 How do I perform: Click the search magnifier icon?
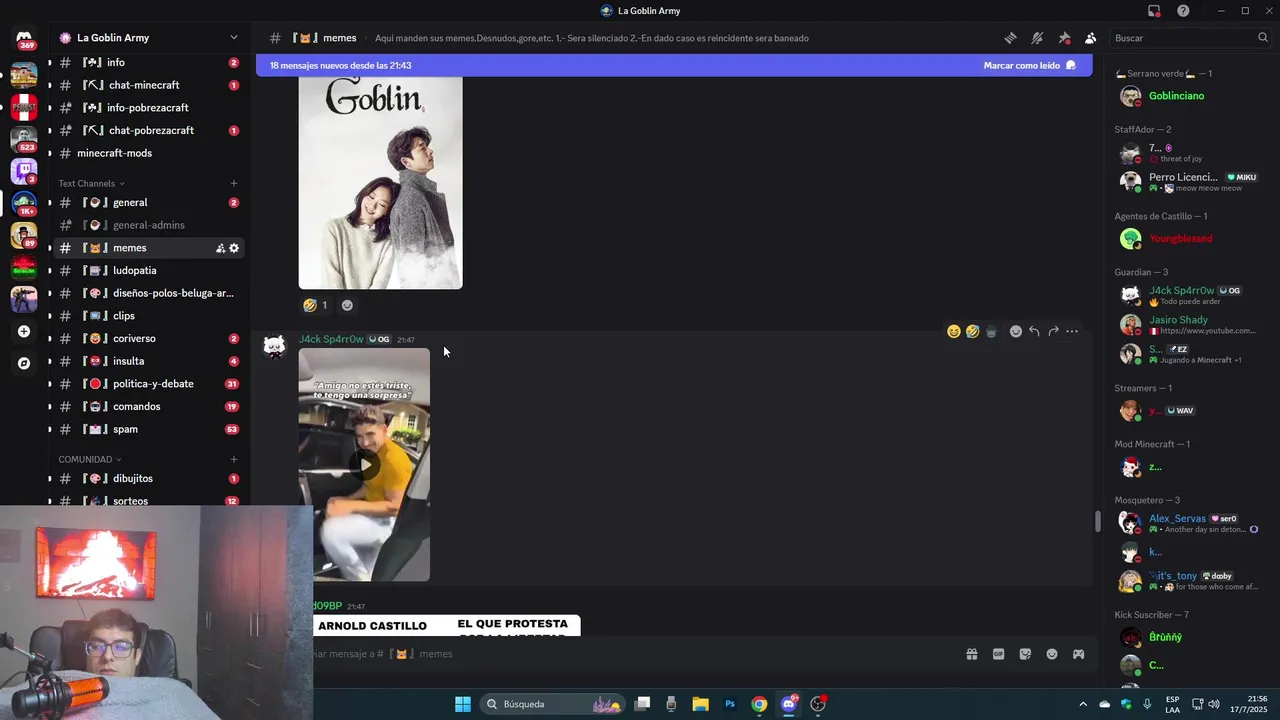[x=1262, y=38]
